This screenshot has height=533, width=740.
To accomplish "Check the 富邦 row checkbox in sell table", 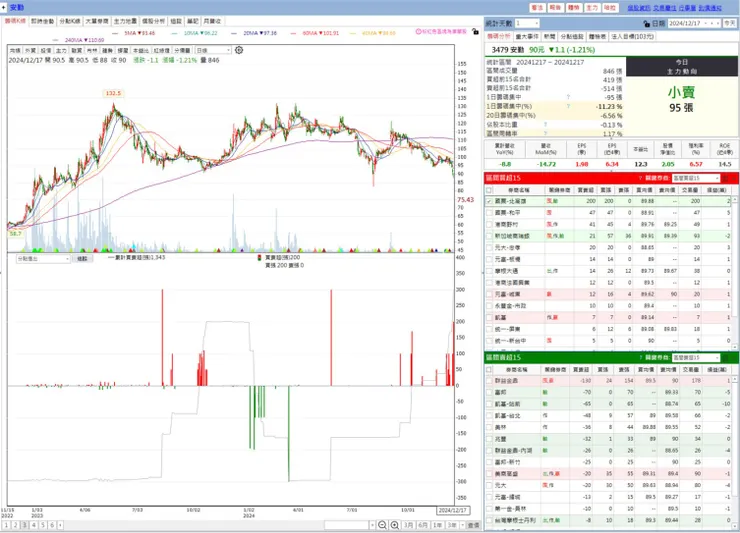I will [x=489, y=392].
